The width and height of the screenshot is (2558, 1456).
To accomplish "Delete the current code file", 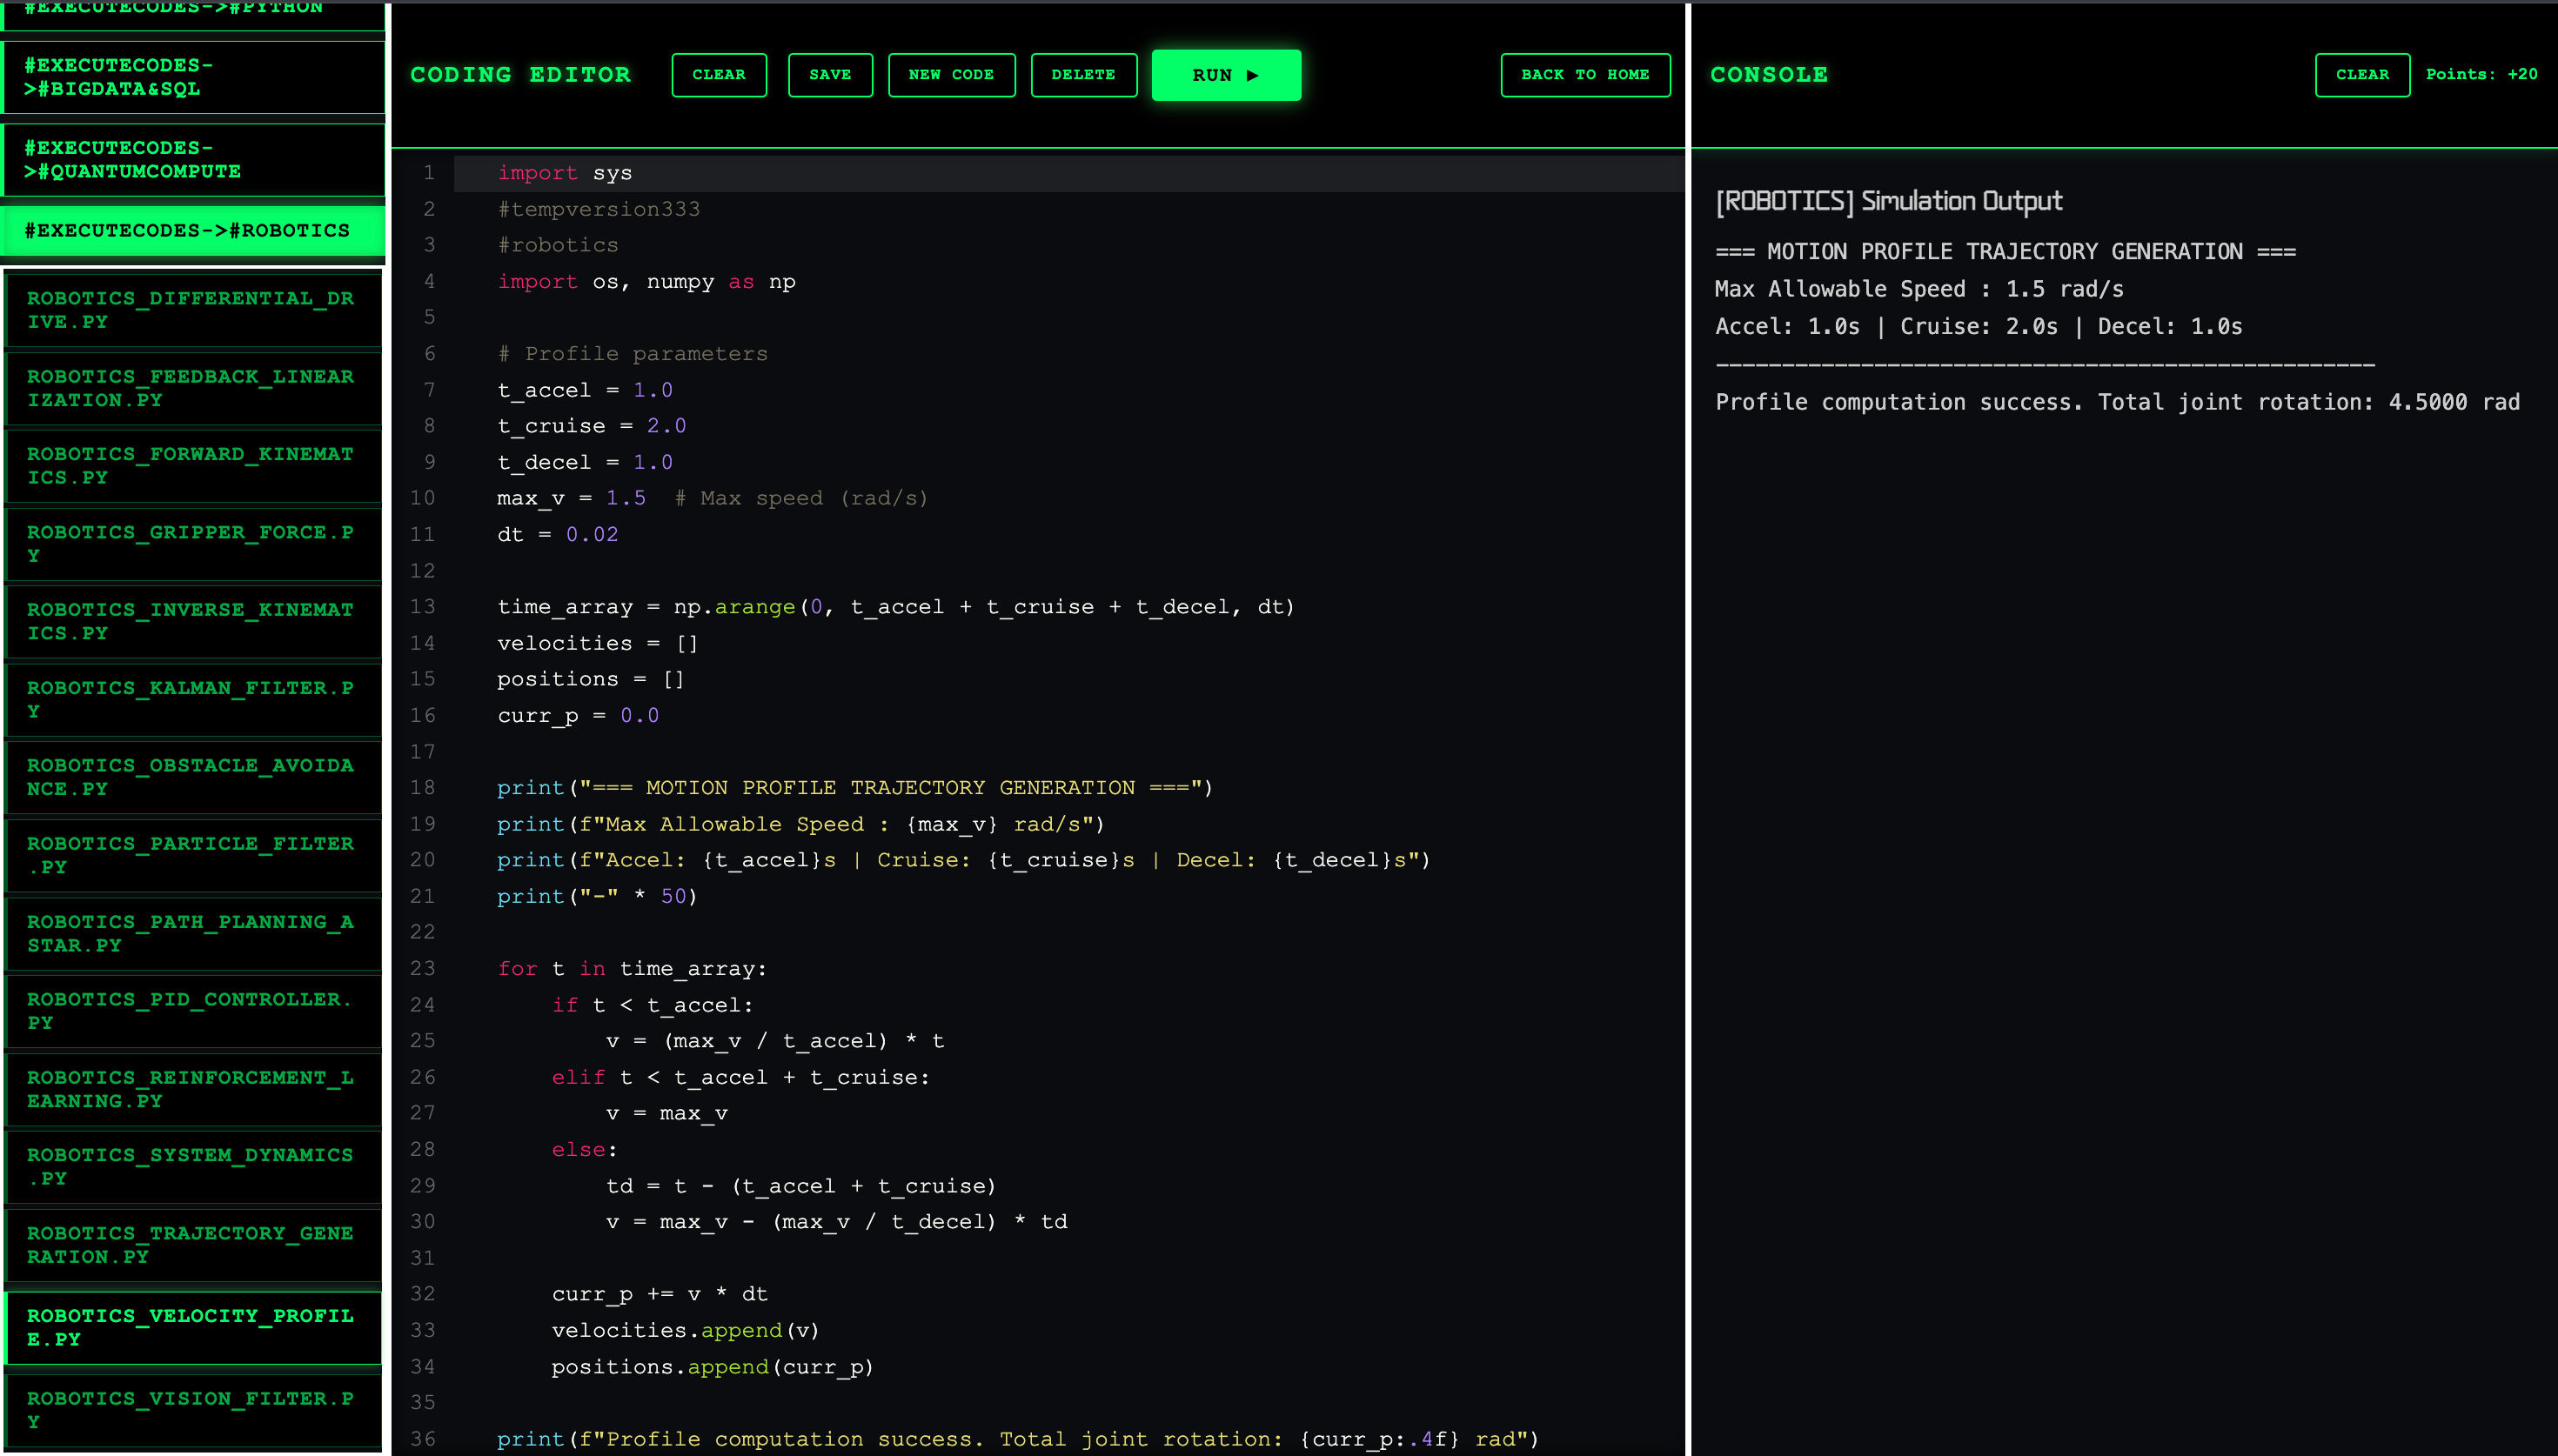I will tap(1083, 75).
